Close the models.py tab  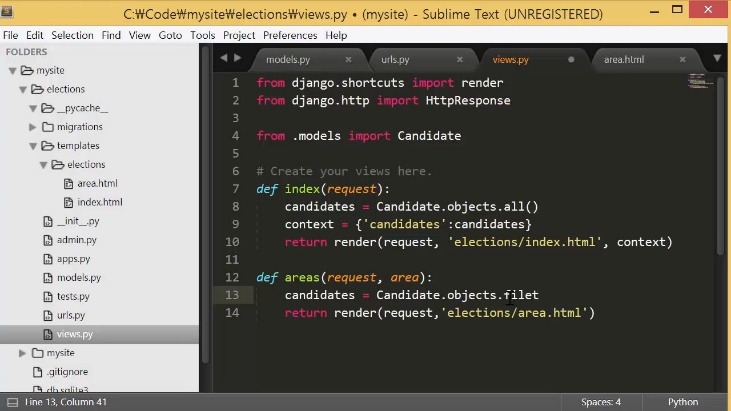pos(348,60)
